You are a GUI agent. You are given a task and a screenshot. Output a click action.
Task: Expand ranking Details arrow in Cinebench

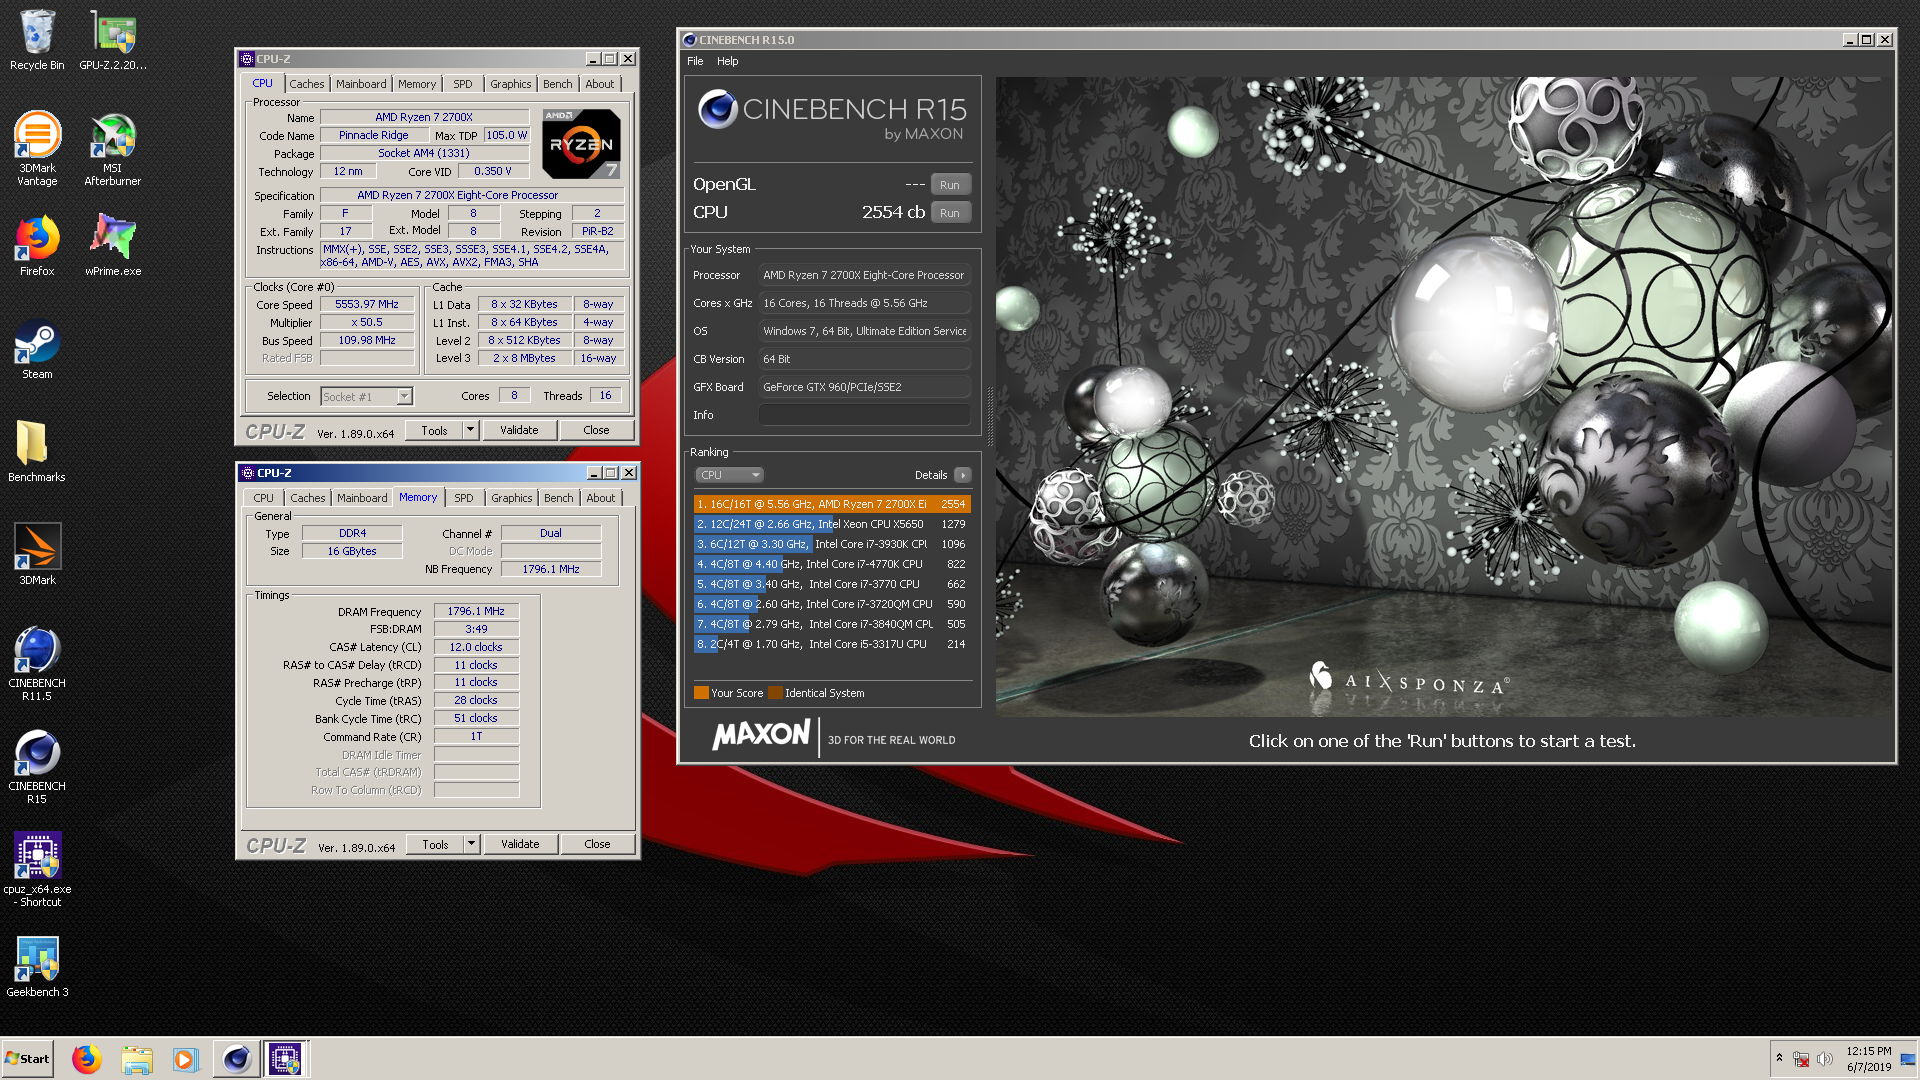click(x=962, y=475)
